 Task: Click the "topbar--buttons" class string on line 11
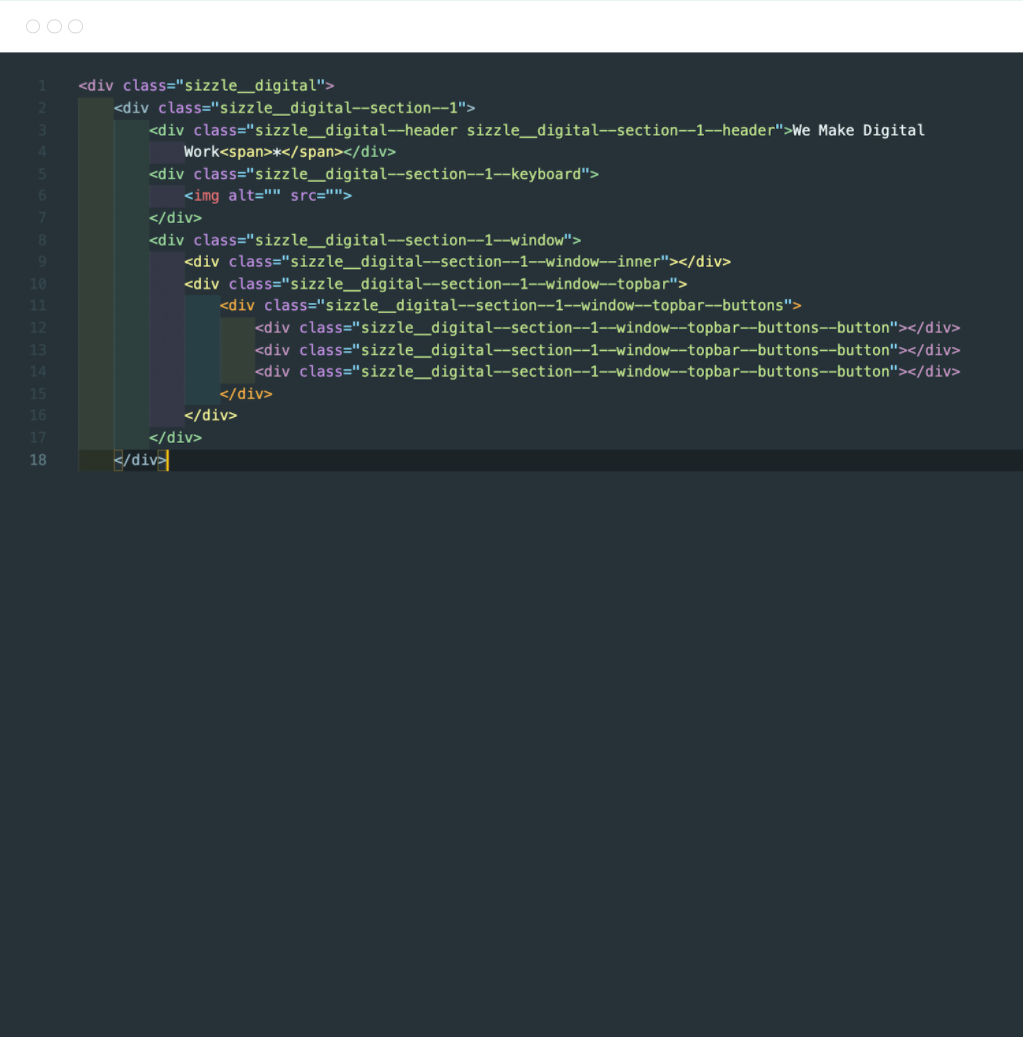555,306
